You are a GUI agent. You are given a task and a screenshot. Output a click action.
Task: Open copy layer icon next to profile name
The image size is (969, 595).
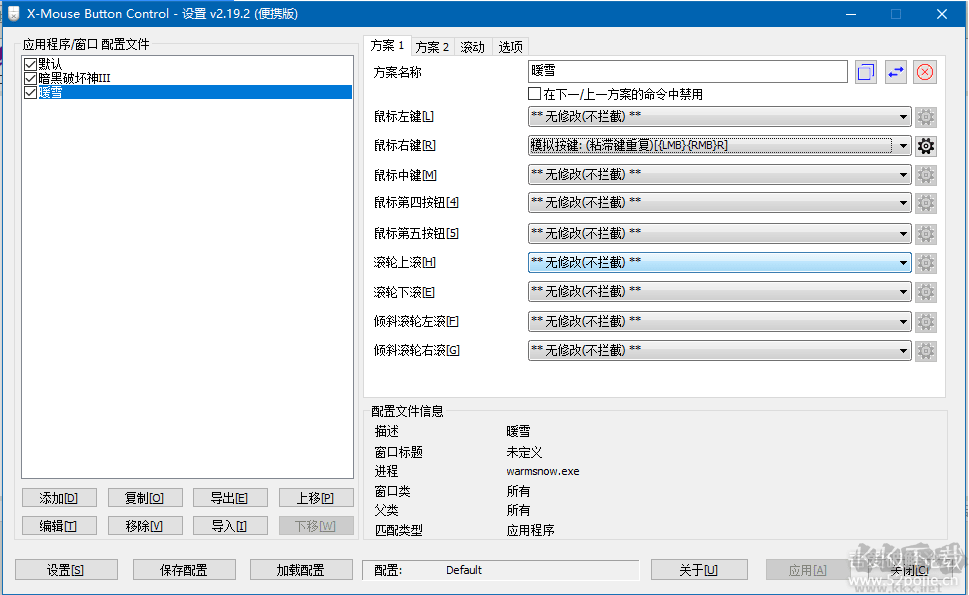click(x=864, y=71)
